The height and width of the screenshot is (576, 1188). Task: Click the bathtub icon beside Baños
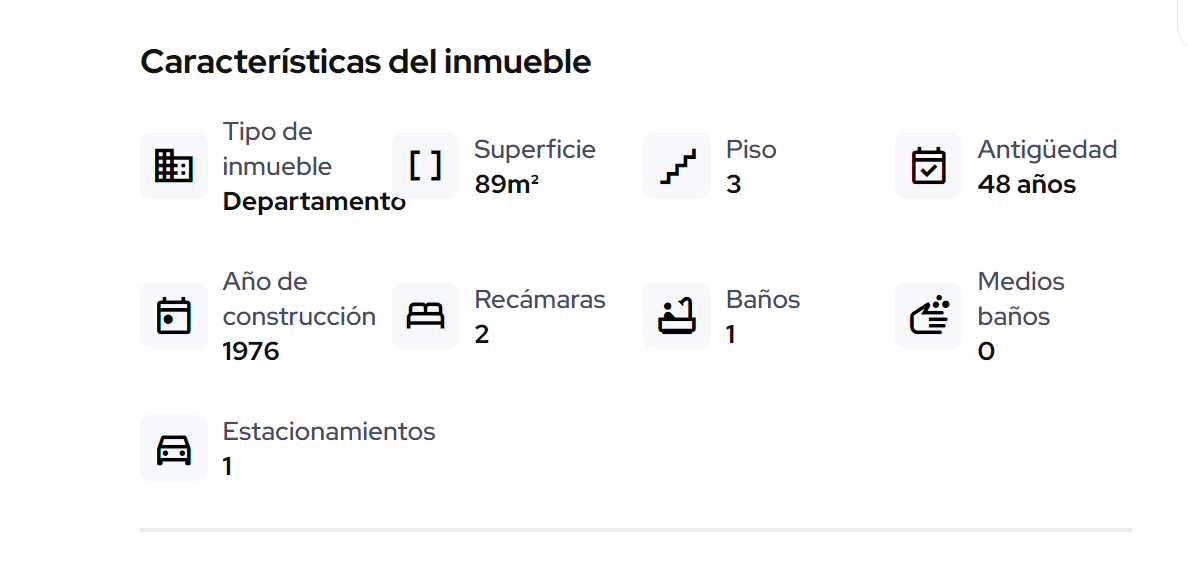tap(677, 315)
